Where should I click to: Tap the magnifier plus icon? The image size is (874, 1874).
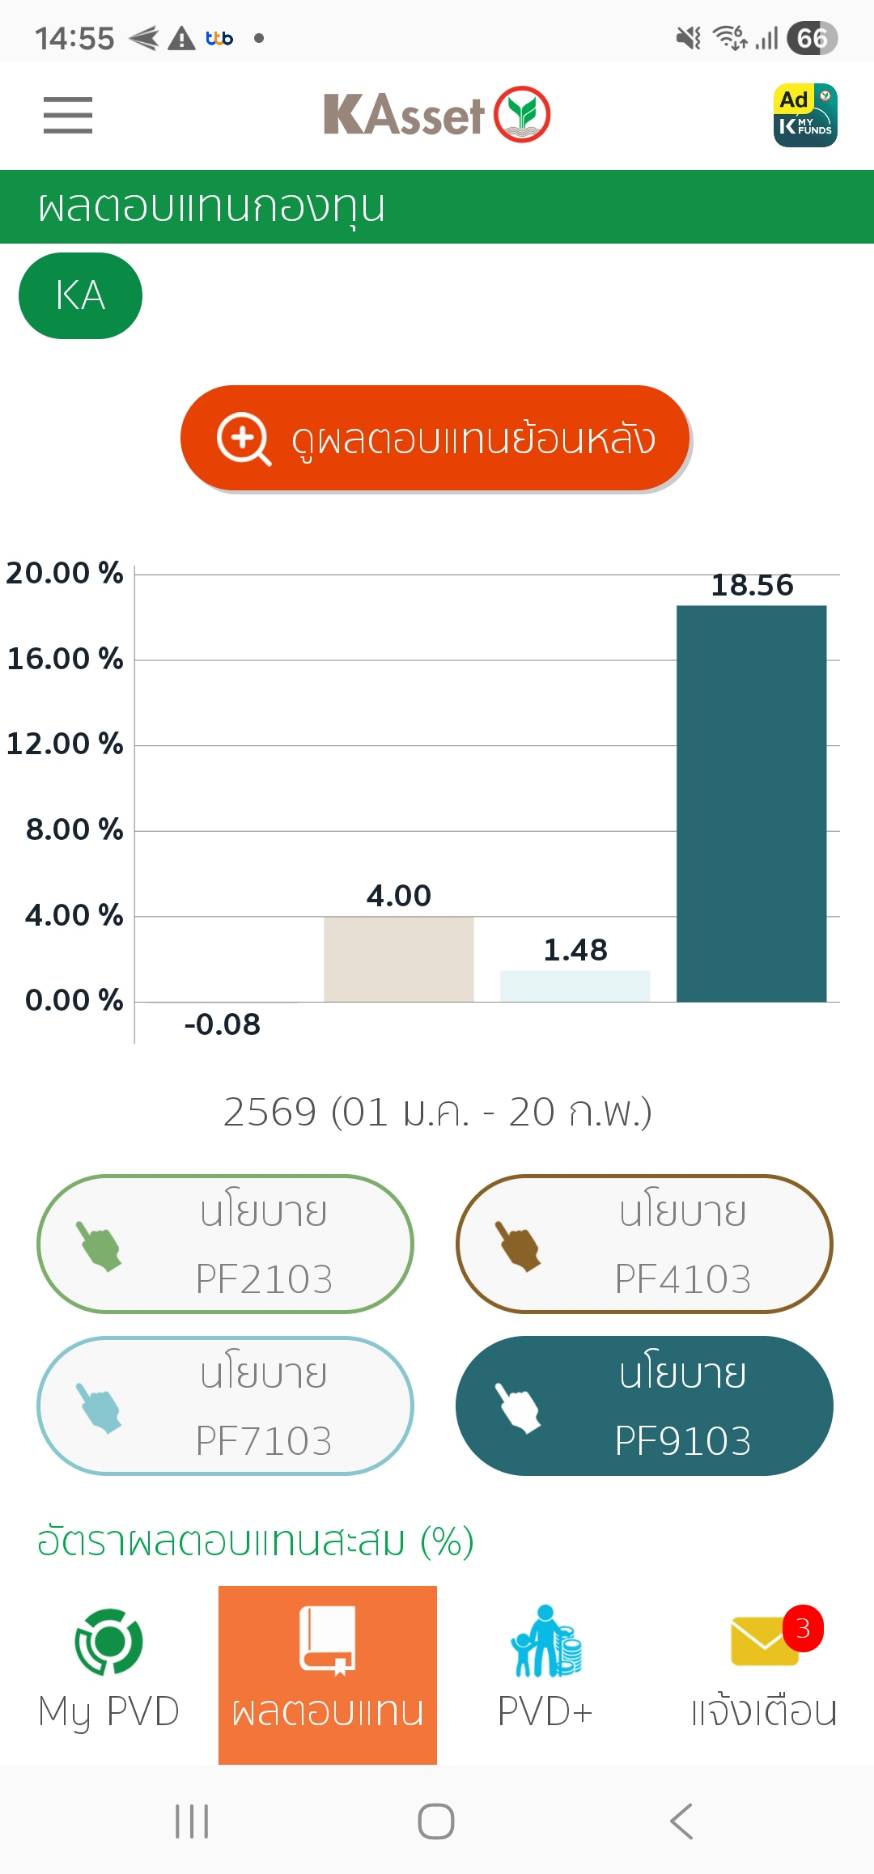coord(243,438)
